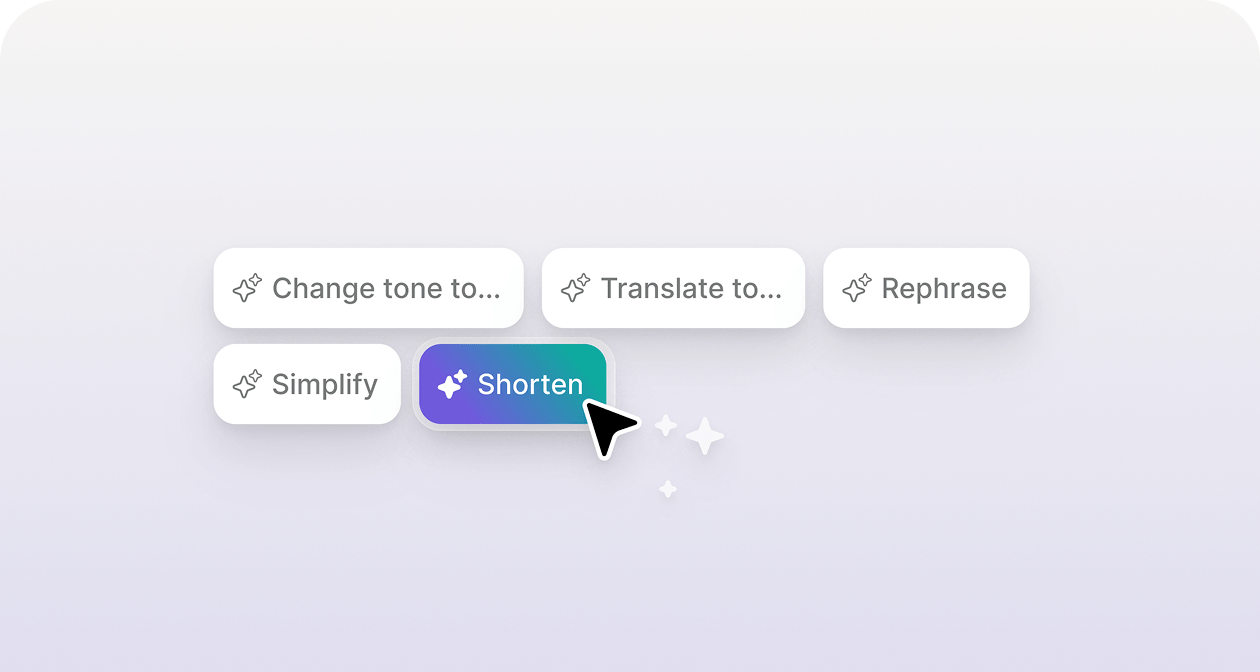Viewport: 1260px width, 672px height.
Task: Choose the Simplify action
Action: (307, 384)
